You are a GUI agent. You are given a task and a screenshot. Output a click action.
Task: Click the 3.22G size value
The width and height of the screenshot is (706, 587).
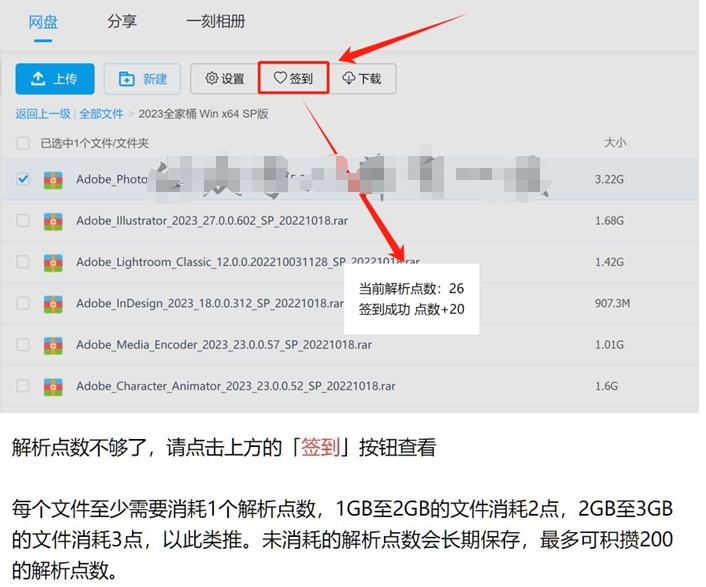[609, 179]
